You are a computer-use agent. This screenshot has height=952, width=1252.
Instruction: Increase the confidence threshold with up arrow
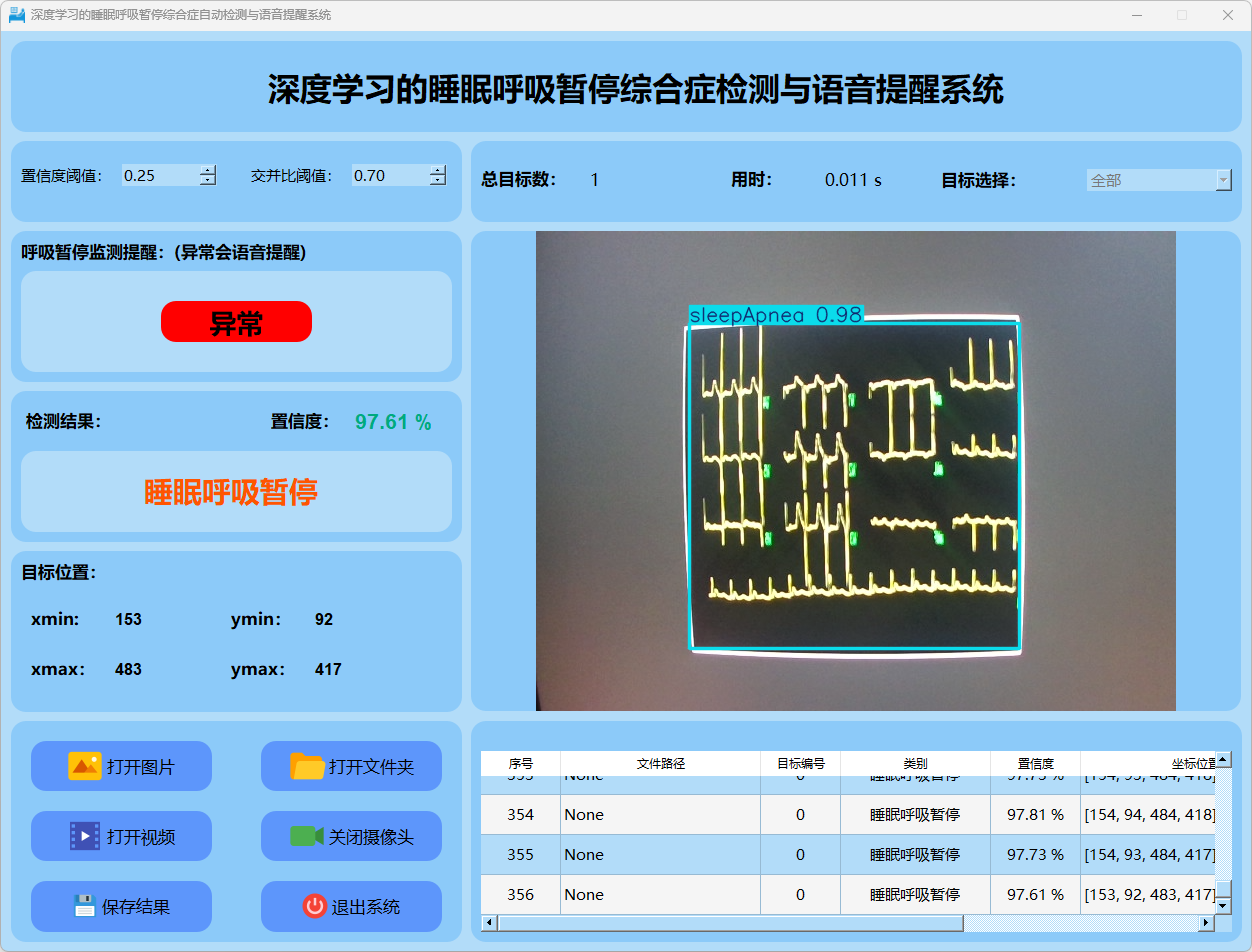point(207,170)
